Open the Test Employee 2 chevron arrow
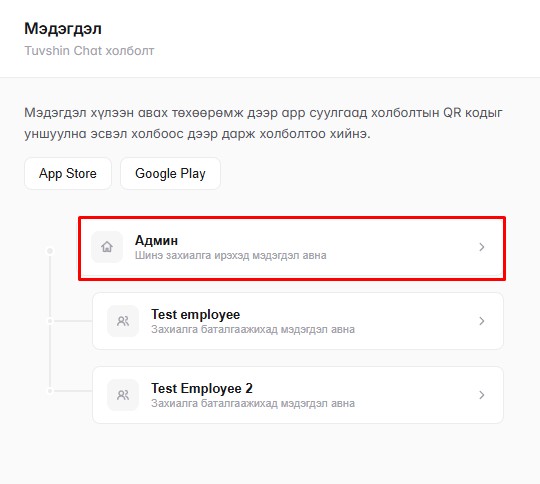Viewport: 540px width, 484px height. coord(482,395)
